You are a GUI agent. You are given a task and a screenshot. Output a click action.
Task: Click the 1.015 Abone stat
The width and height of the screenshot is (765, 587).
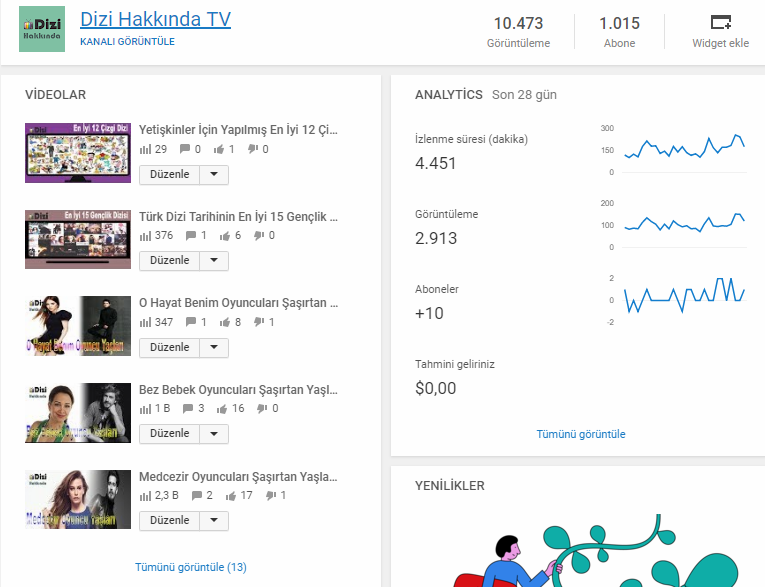point(619,32)
